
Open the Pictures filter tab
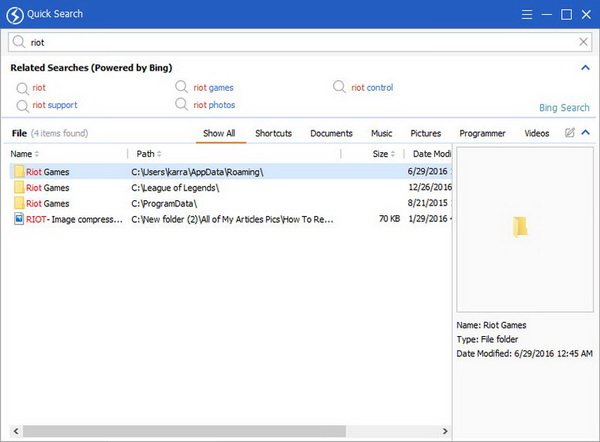pos(425,133)
